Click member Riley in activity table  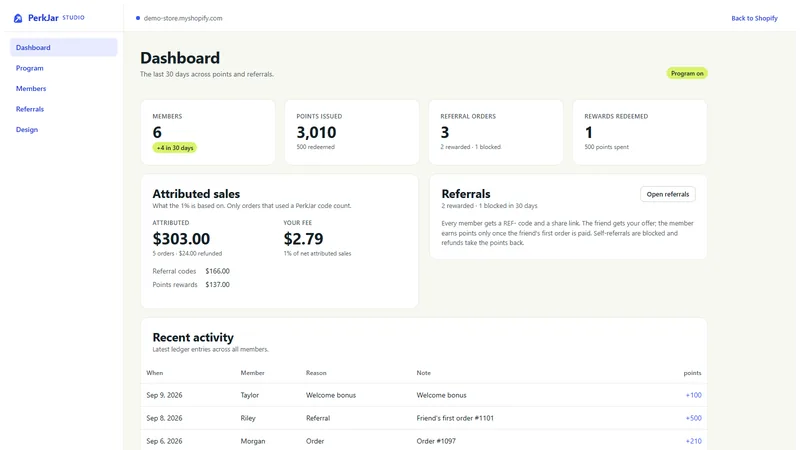click(x=248, y=418)
